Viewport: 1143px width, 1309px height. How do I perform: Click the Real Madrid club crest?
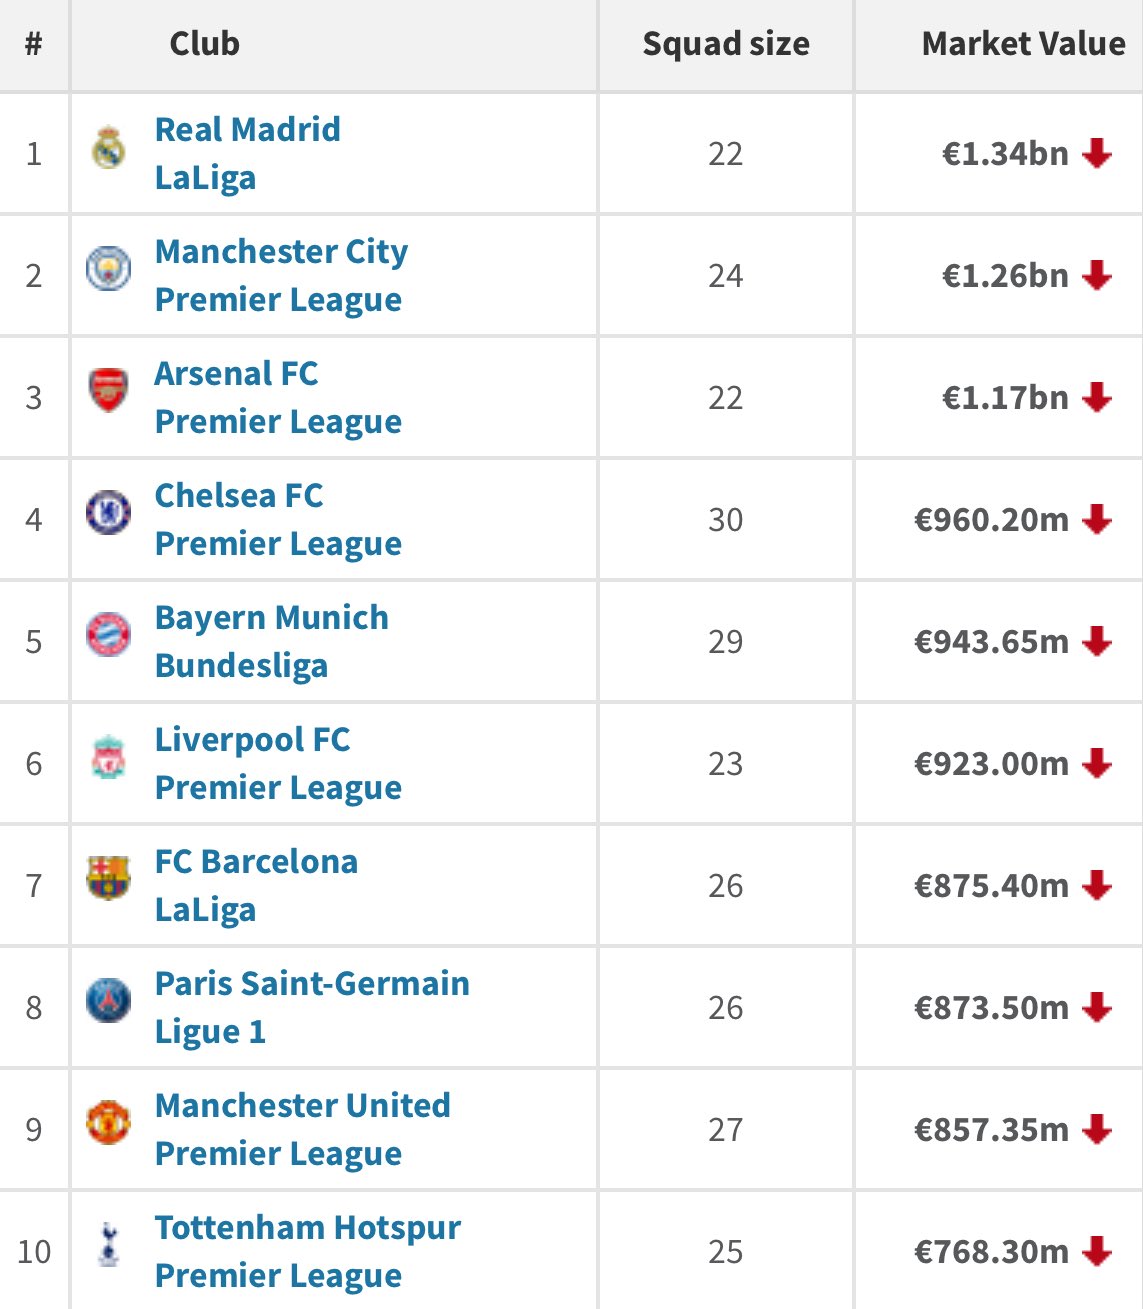click(108, 148)
